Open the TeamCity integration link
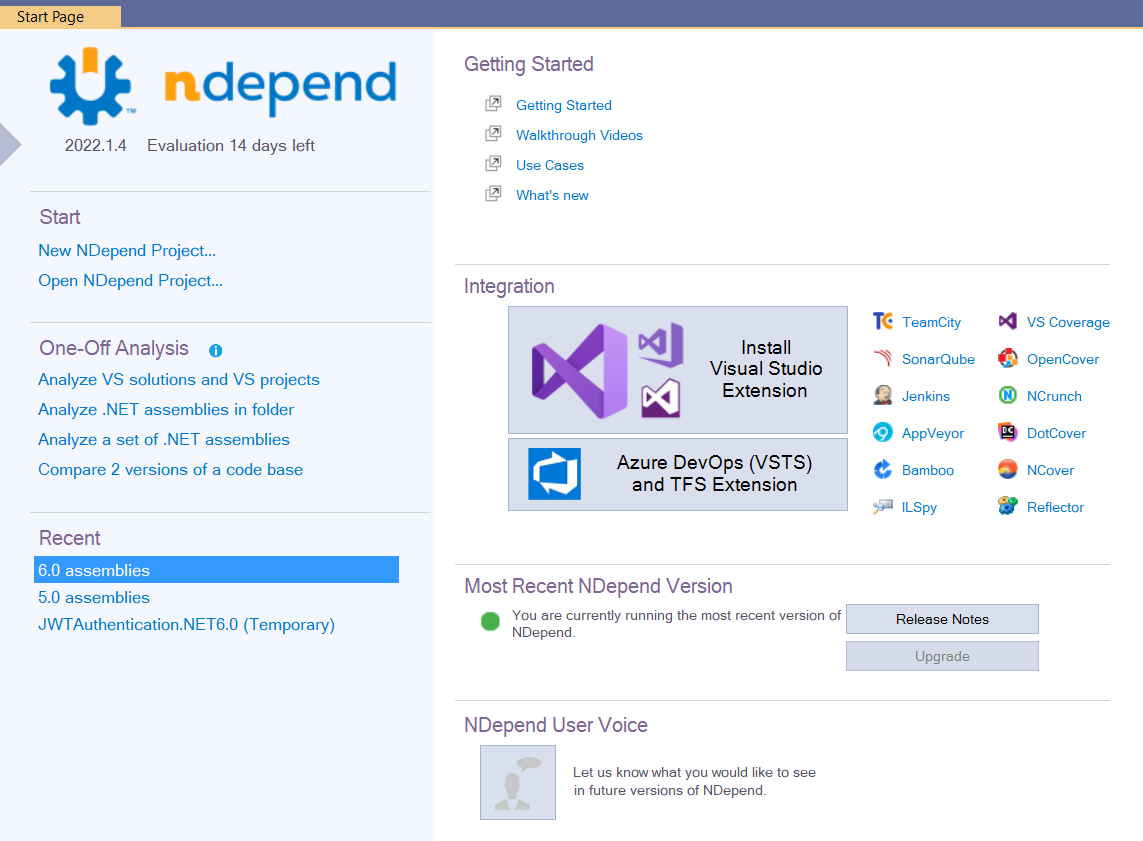This screenshot has height=841, width=1143. pos(931,322)
